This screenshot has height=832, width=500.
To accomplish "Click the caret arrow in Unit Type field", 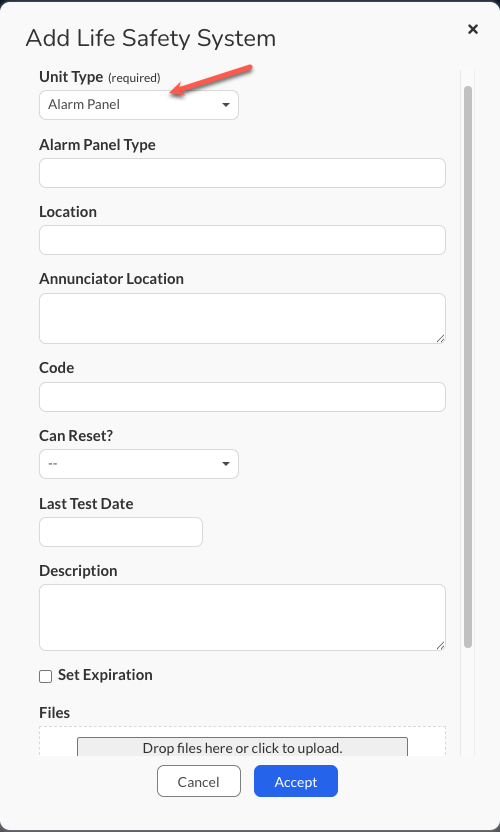I will tap(226, 105).
